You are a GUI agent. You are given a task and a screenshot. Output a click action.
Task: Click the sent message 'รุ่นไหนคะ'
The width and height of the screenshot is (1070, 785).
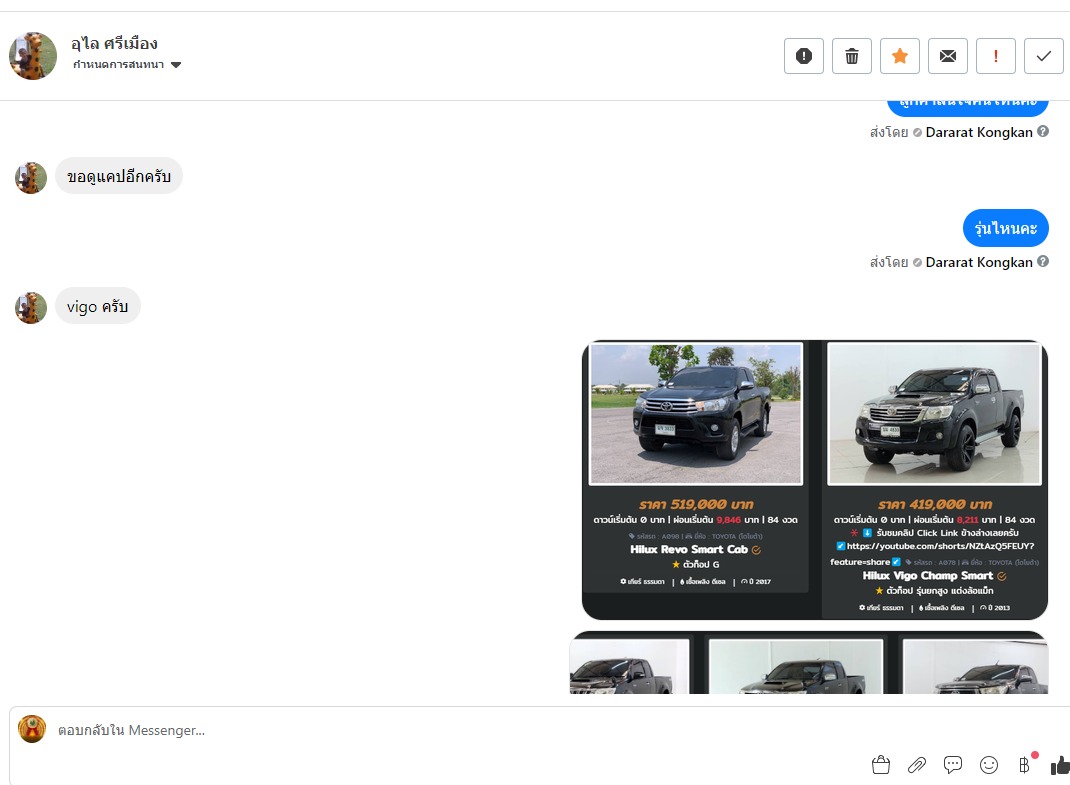point(1005,228)
